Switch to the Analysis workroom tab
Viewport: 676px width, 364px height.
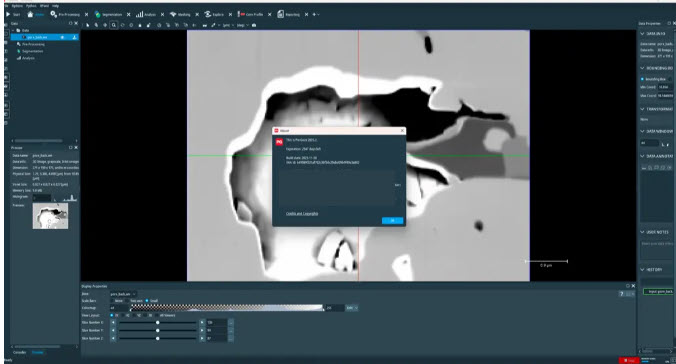click(146, 15)
